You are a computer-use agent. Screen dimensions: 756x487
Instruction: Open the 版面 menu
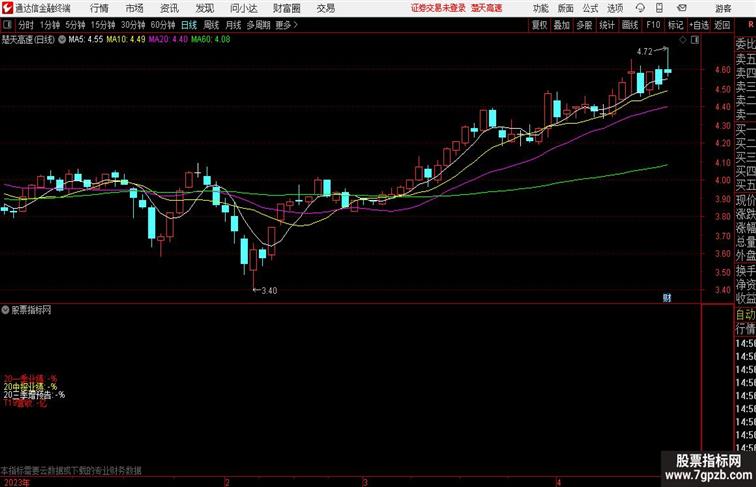(x=566, y=8)
